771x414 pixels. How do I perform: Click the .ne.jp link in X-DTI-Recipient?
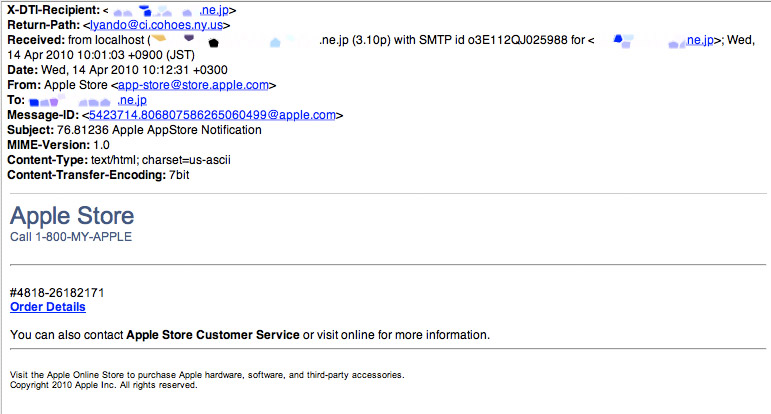214,10
